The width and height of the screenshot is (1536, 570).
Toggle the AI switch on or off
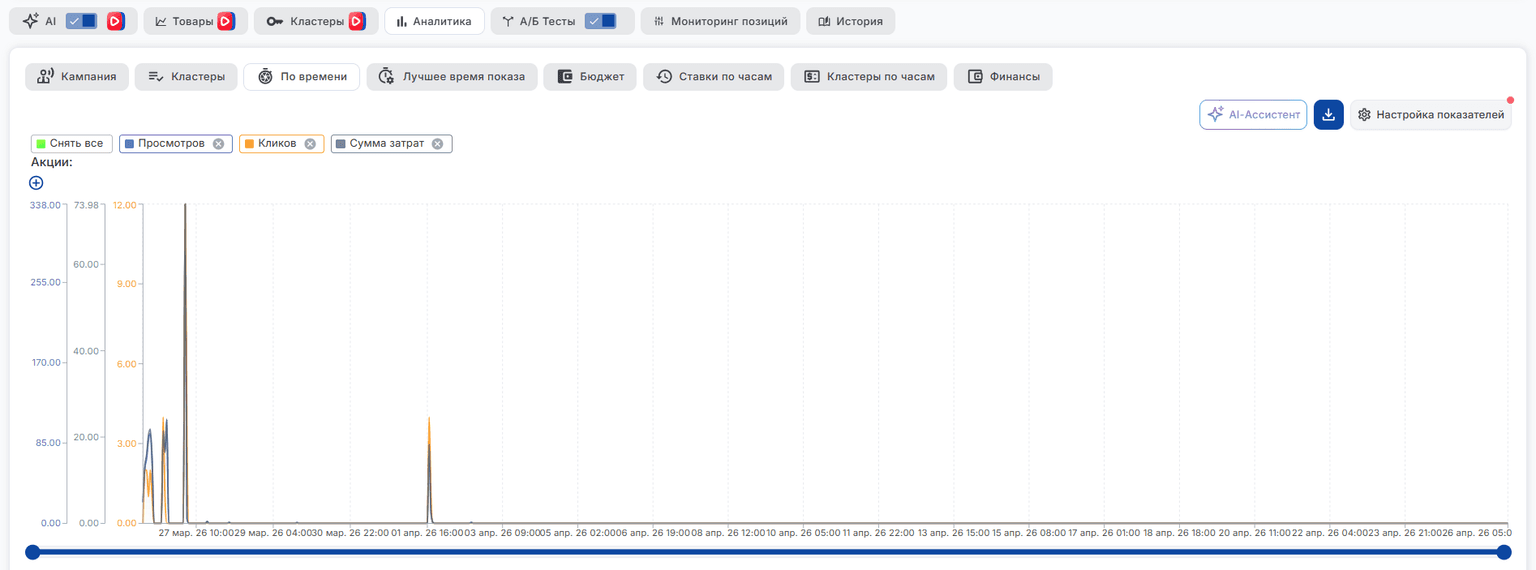pos(81,21)
